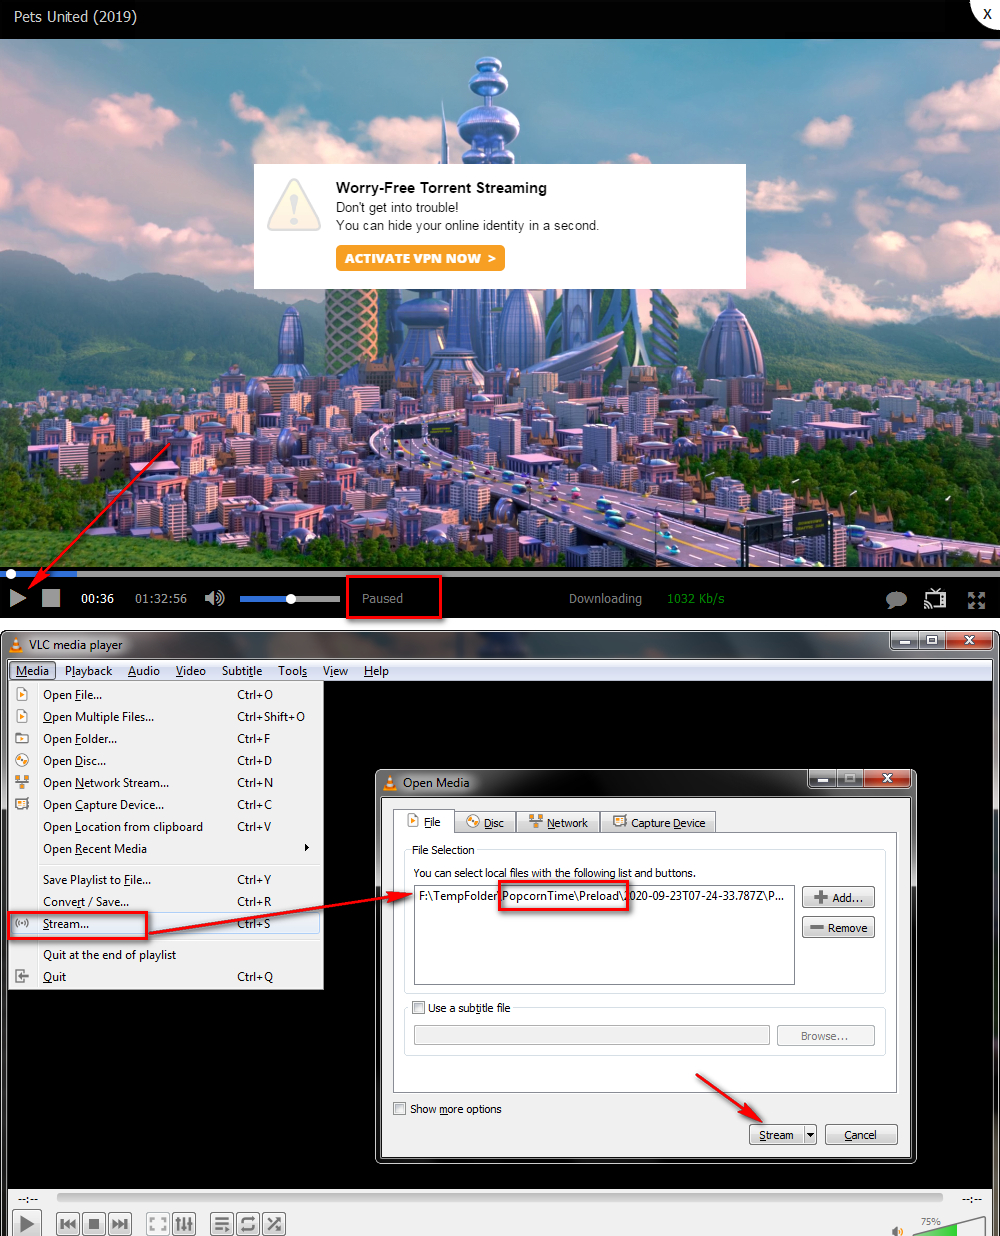Screen dimensions: 1000x1236
Task: Mute using the Popcorn Time speaker icon
Action: [x=214, y=598]
